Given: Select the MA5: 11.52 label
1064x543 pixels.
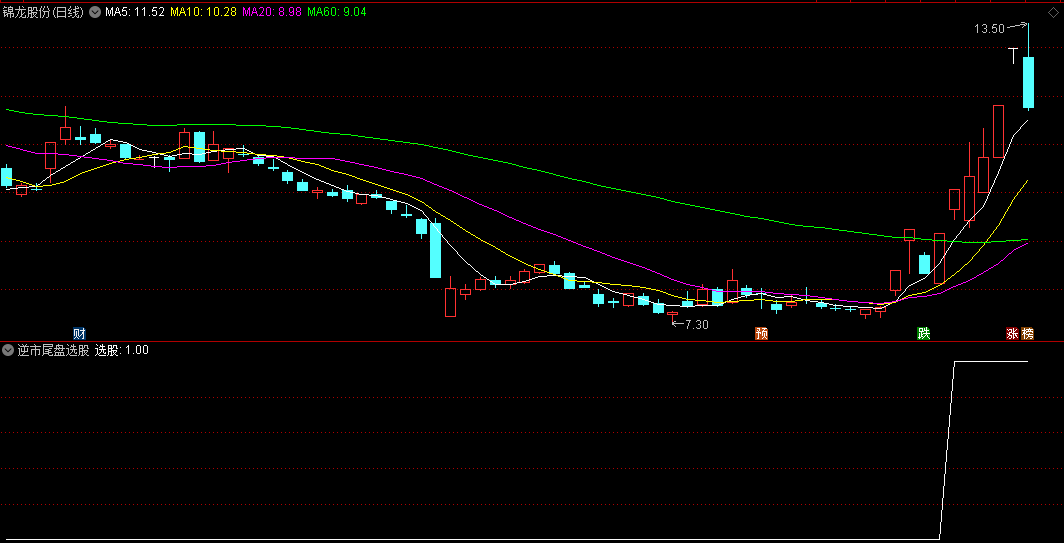Looking at the screenshot, I should [135, 12].
